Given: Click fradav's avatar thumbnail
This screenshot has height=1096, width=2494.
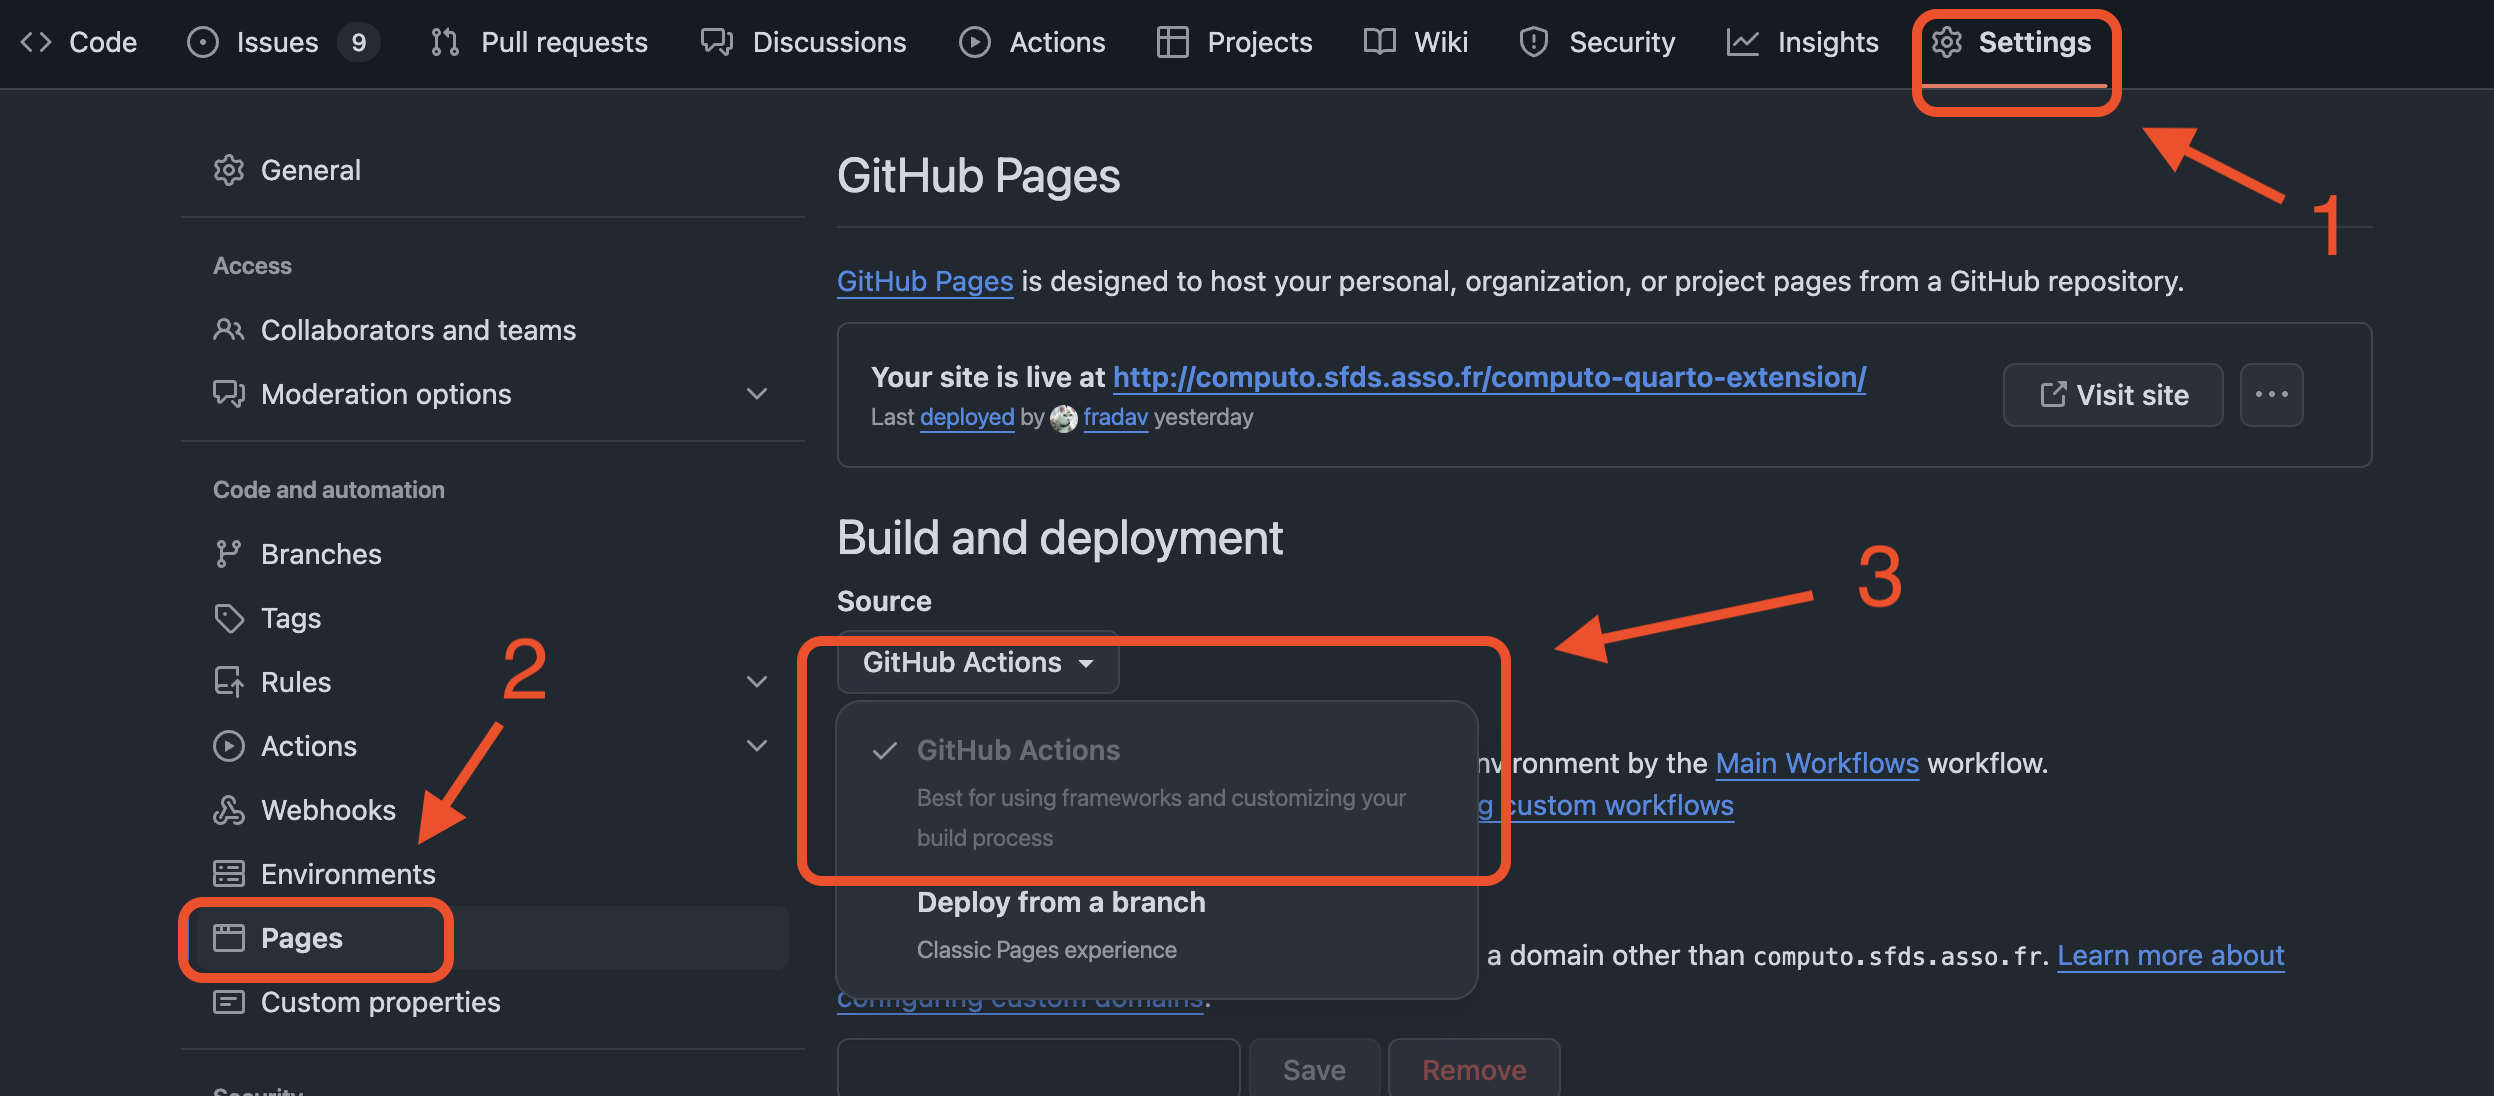Looking at the screenshot, I should 1064,418.
